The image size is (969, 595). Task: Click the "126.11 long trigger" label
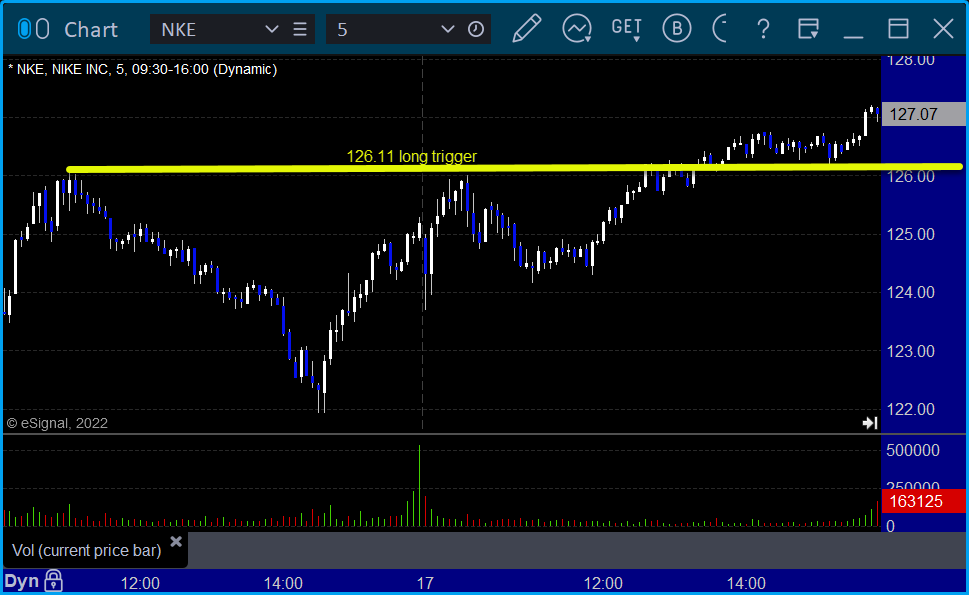point(412,156)
